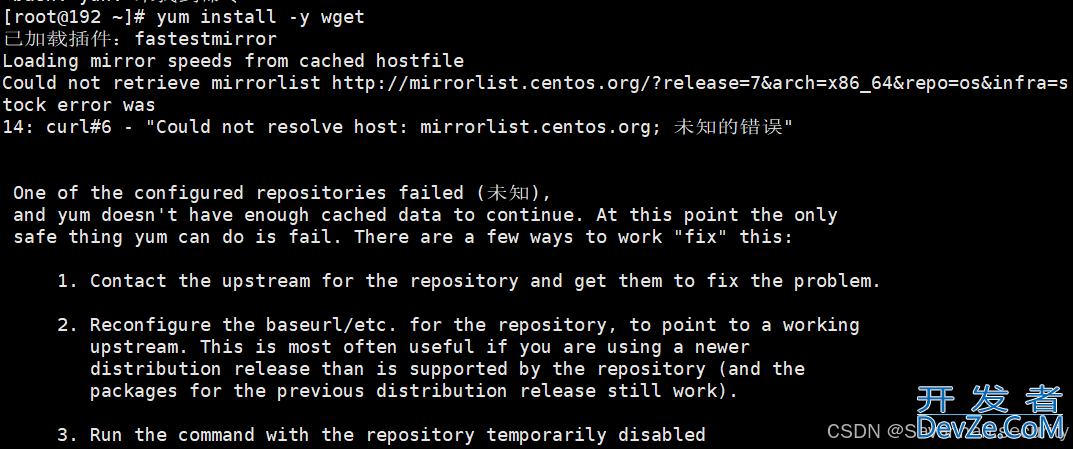The height and width of the screenshot is (449, 1073).
Task: Click option 2 'Reconfigure the baseurl/etc.' line
Action: [458, 324]
